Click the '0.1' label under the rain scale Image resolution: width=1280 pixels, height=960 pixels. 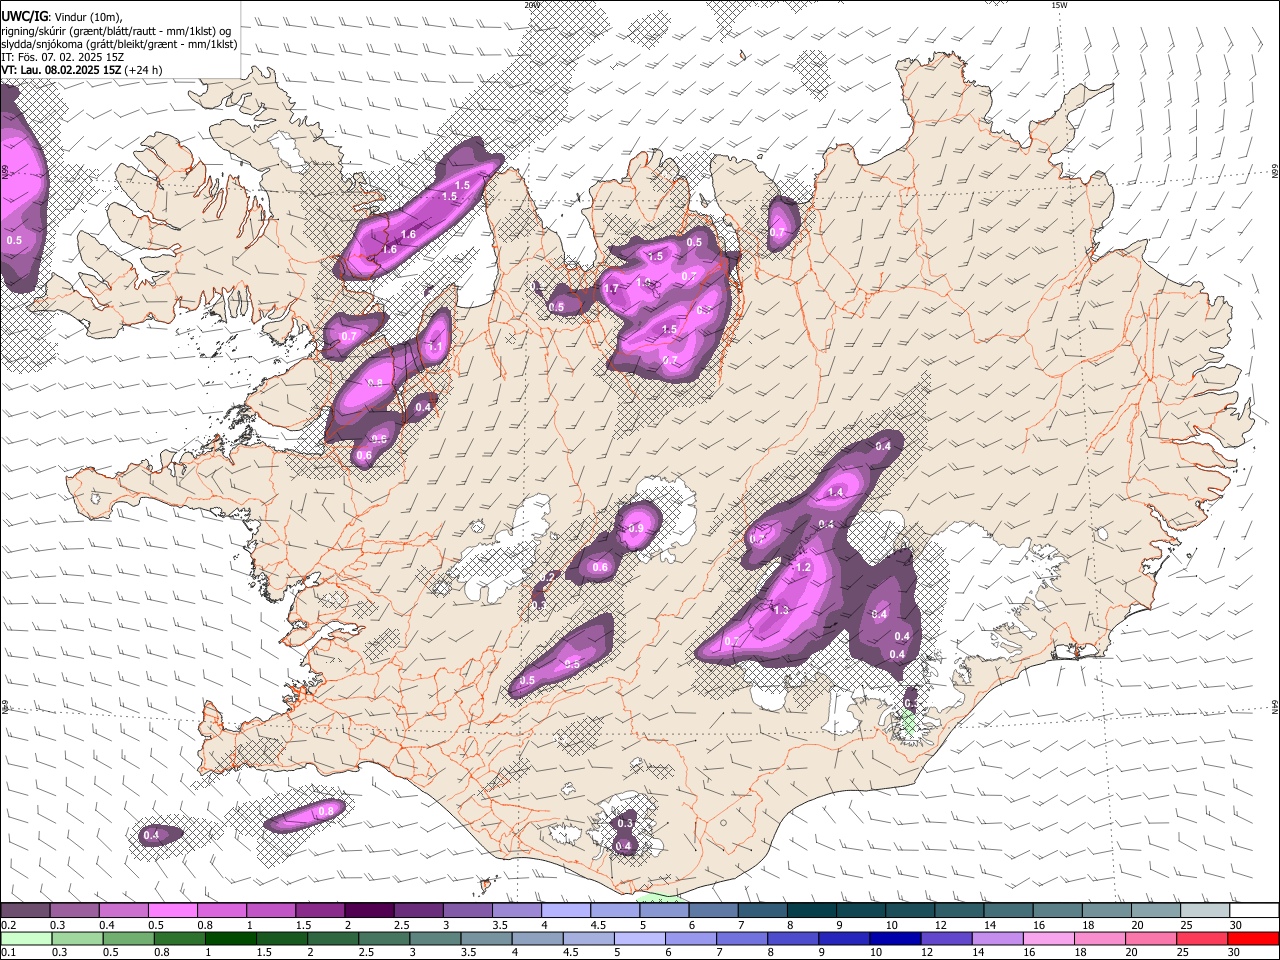click(9, 952)
